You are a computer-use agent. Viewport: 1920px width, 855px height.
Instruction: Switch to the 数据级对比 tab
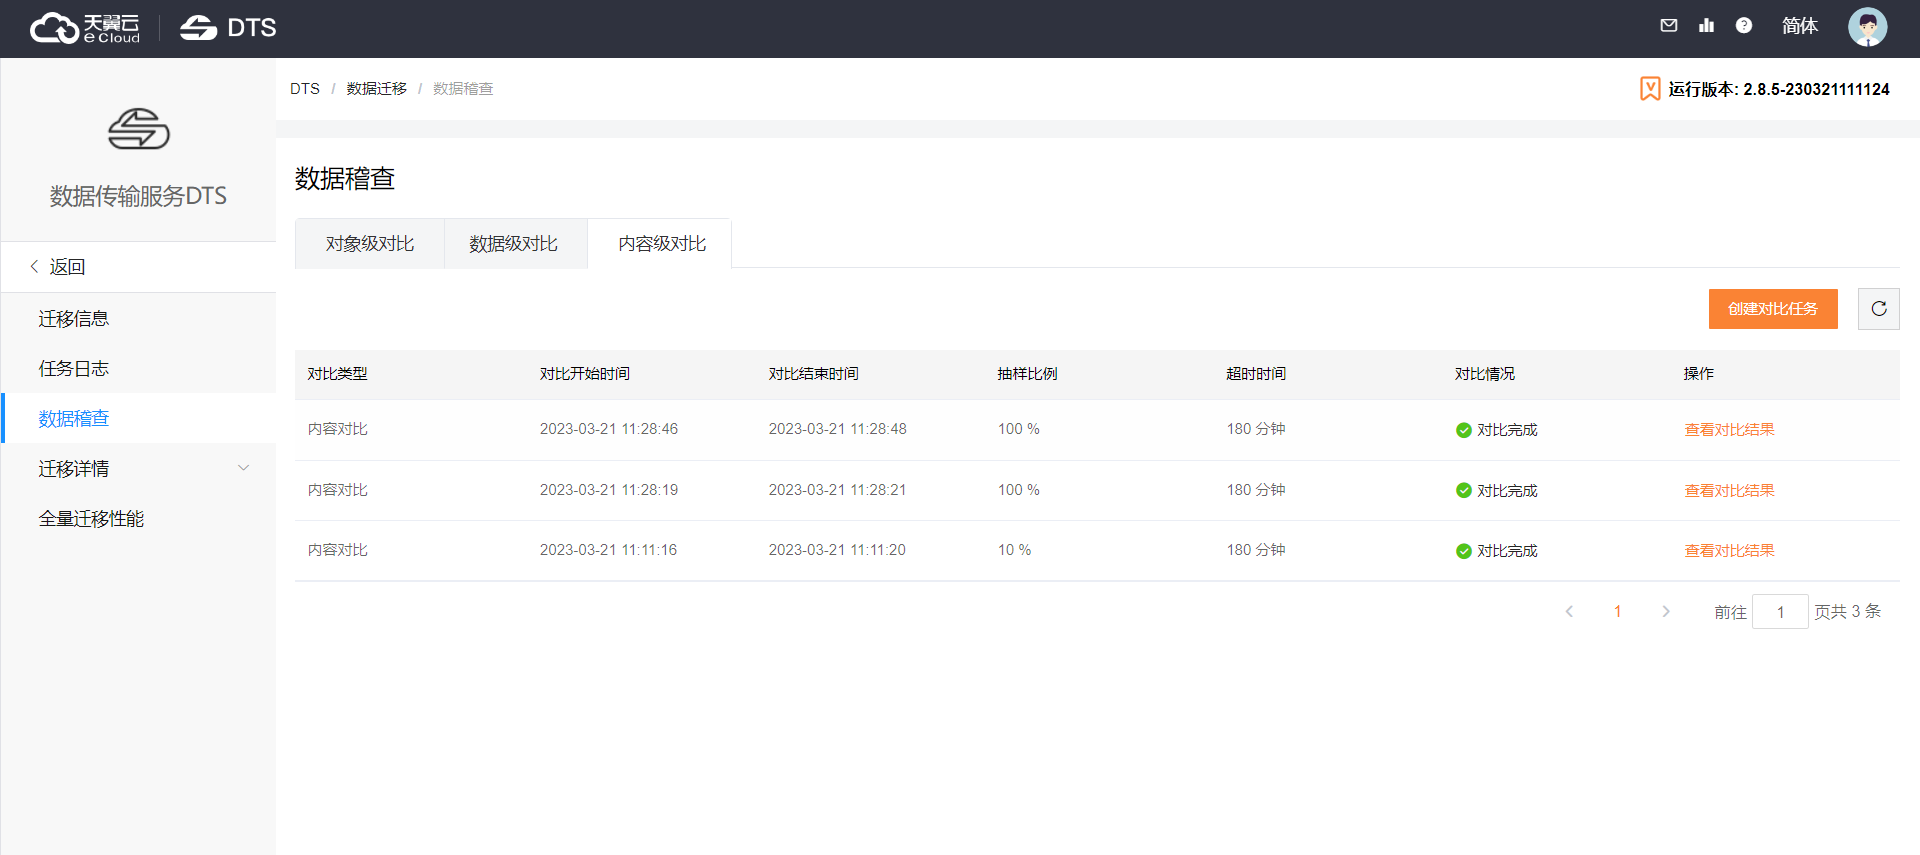pos(514,244)
